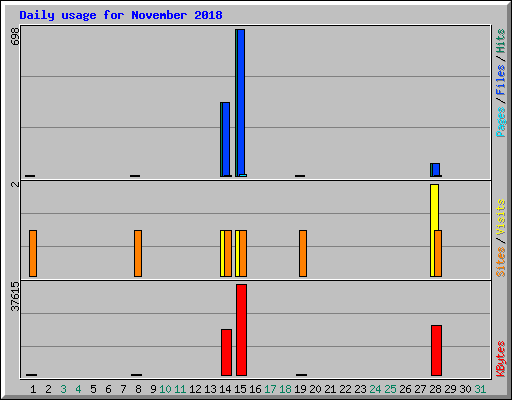512x400 pixels.
Task: Click the 'Visits' legend label
Action: (501, 217)
